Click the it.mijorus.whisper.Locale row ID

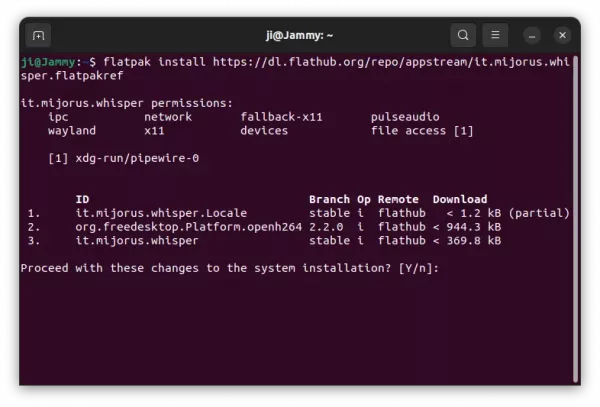tap(161, 213)
